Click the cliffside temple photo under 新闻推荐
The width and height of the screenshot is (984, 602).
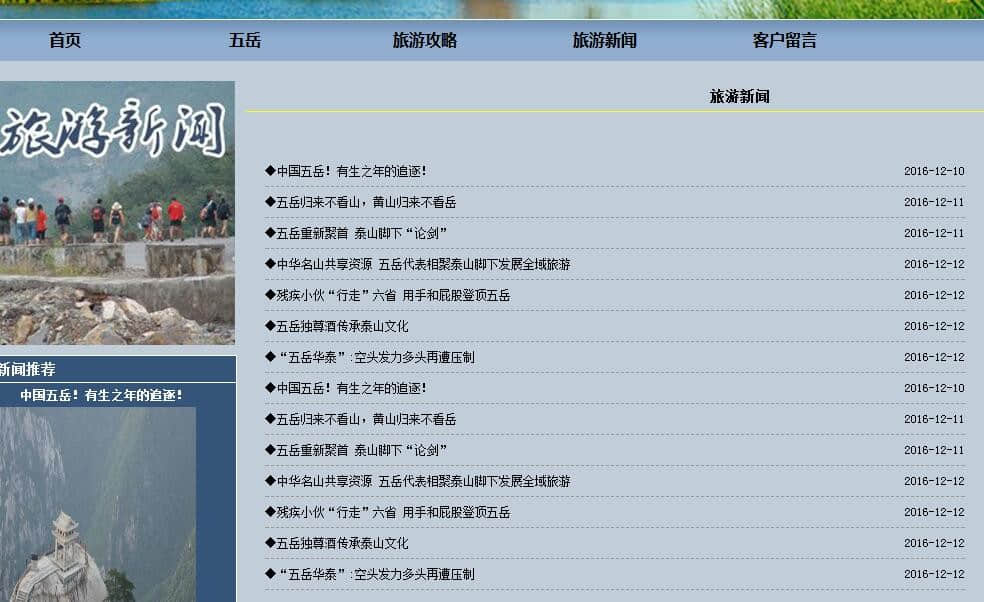tap(98, 503)
